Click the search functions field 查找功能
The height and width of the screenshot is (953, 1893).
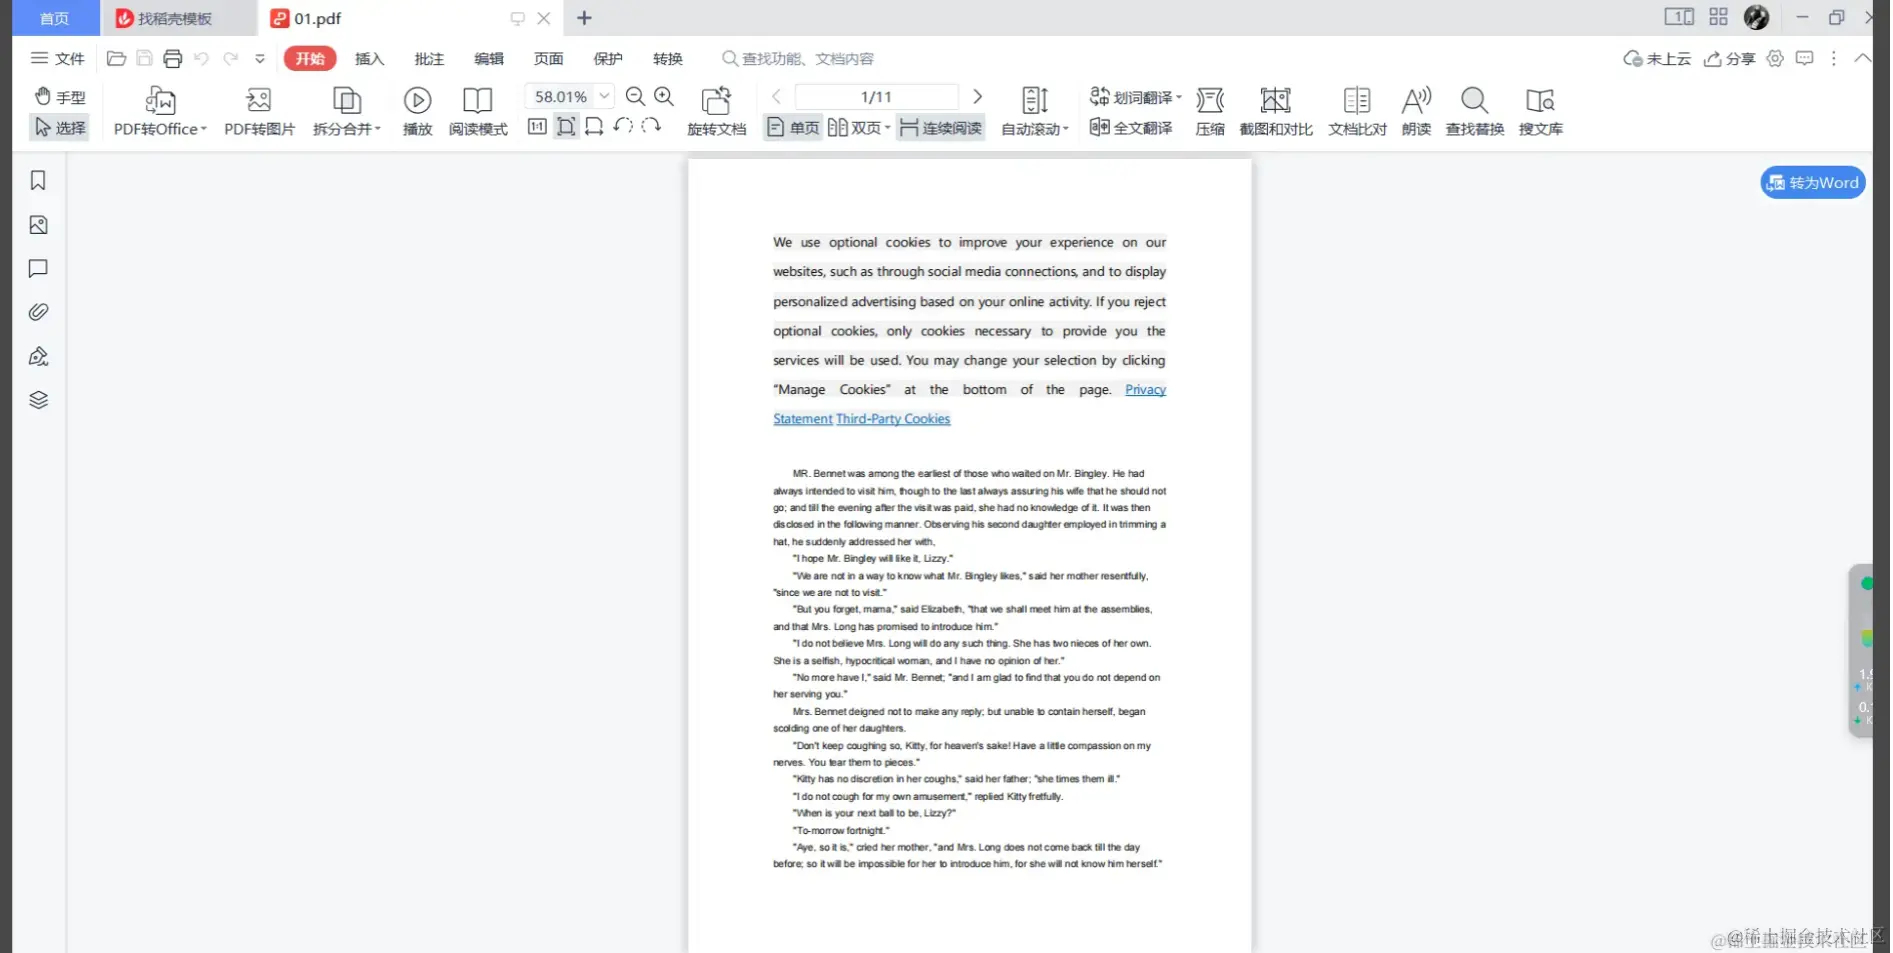[x=798, y=59]
